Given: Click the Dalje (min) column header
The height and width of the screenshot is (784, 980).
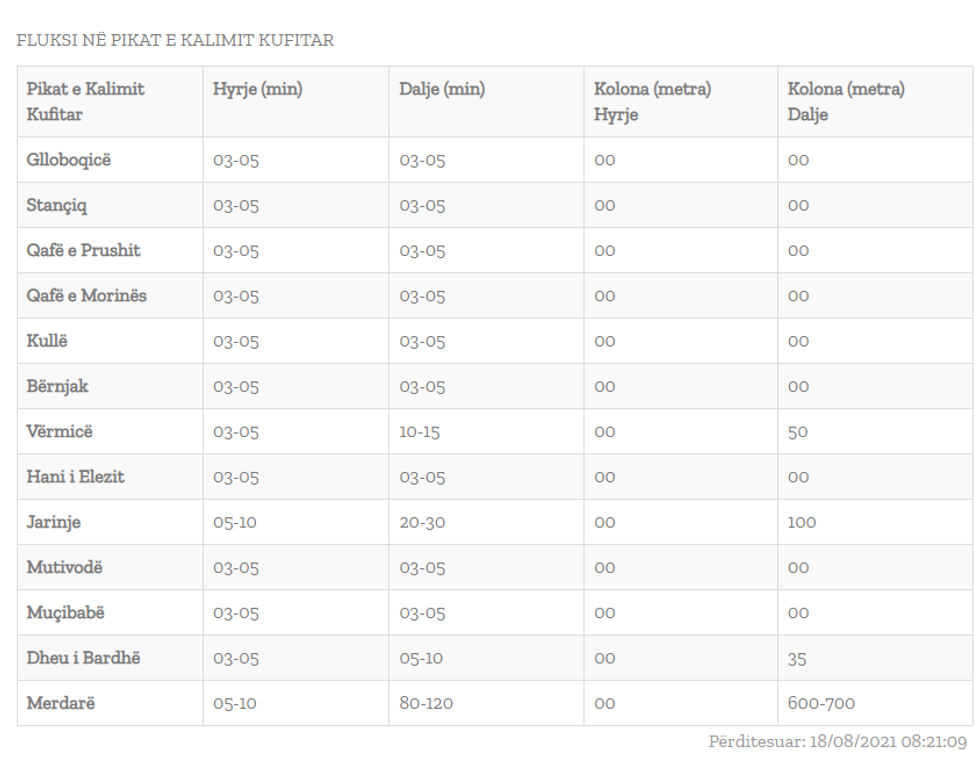Looking at the screenshot, I should [442, 90].
